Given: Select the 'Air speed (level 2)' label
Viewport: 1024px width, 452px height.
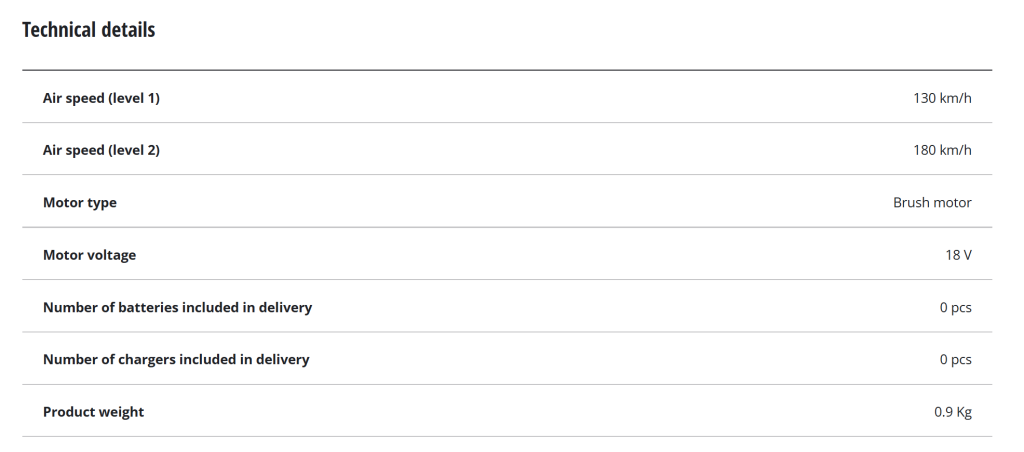Looking at the screenshot, I should click(x=101, y=150).
